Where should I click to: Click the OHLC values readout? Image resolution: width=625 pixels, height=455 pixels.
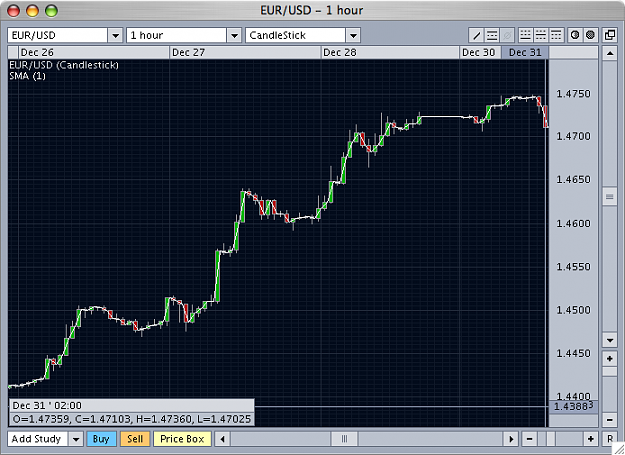tap(132, 419)
